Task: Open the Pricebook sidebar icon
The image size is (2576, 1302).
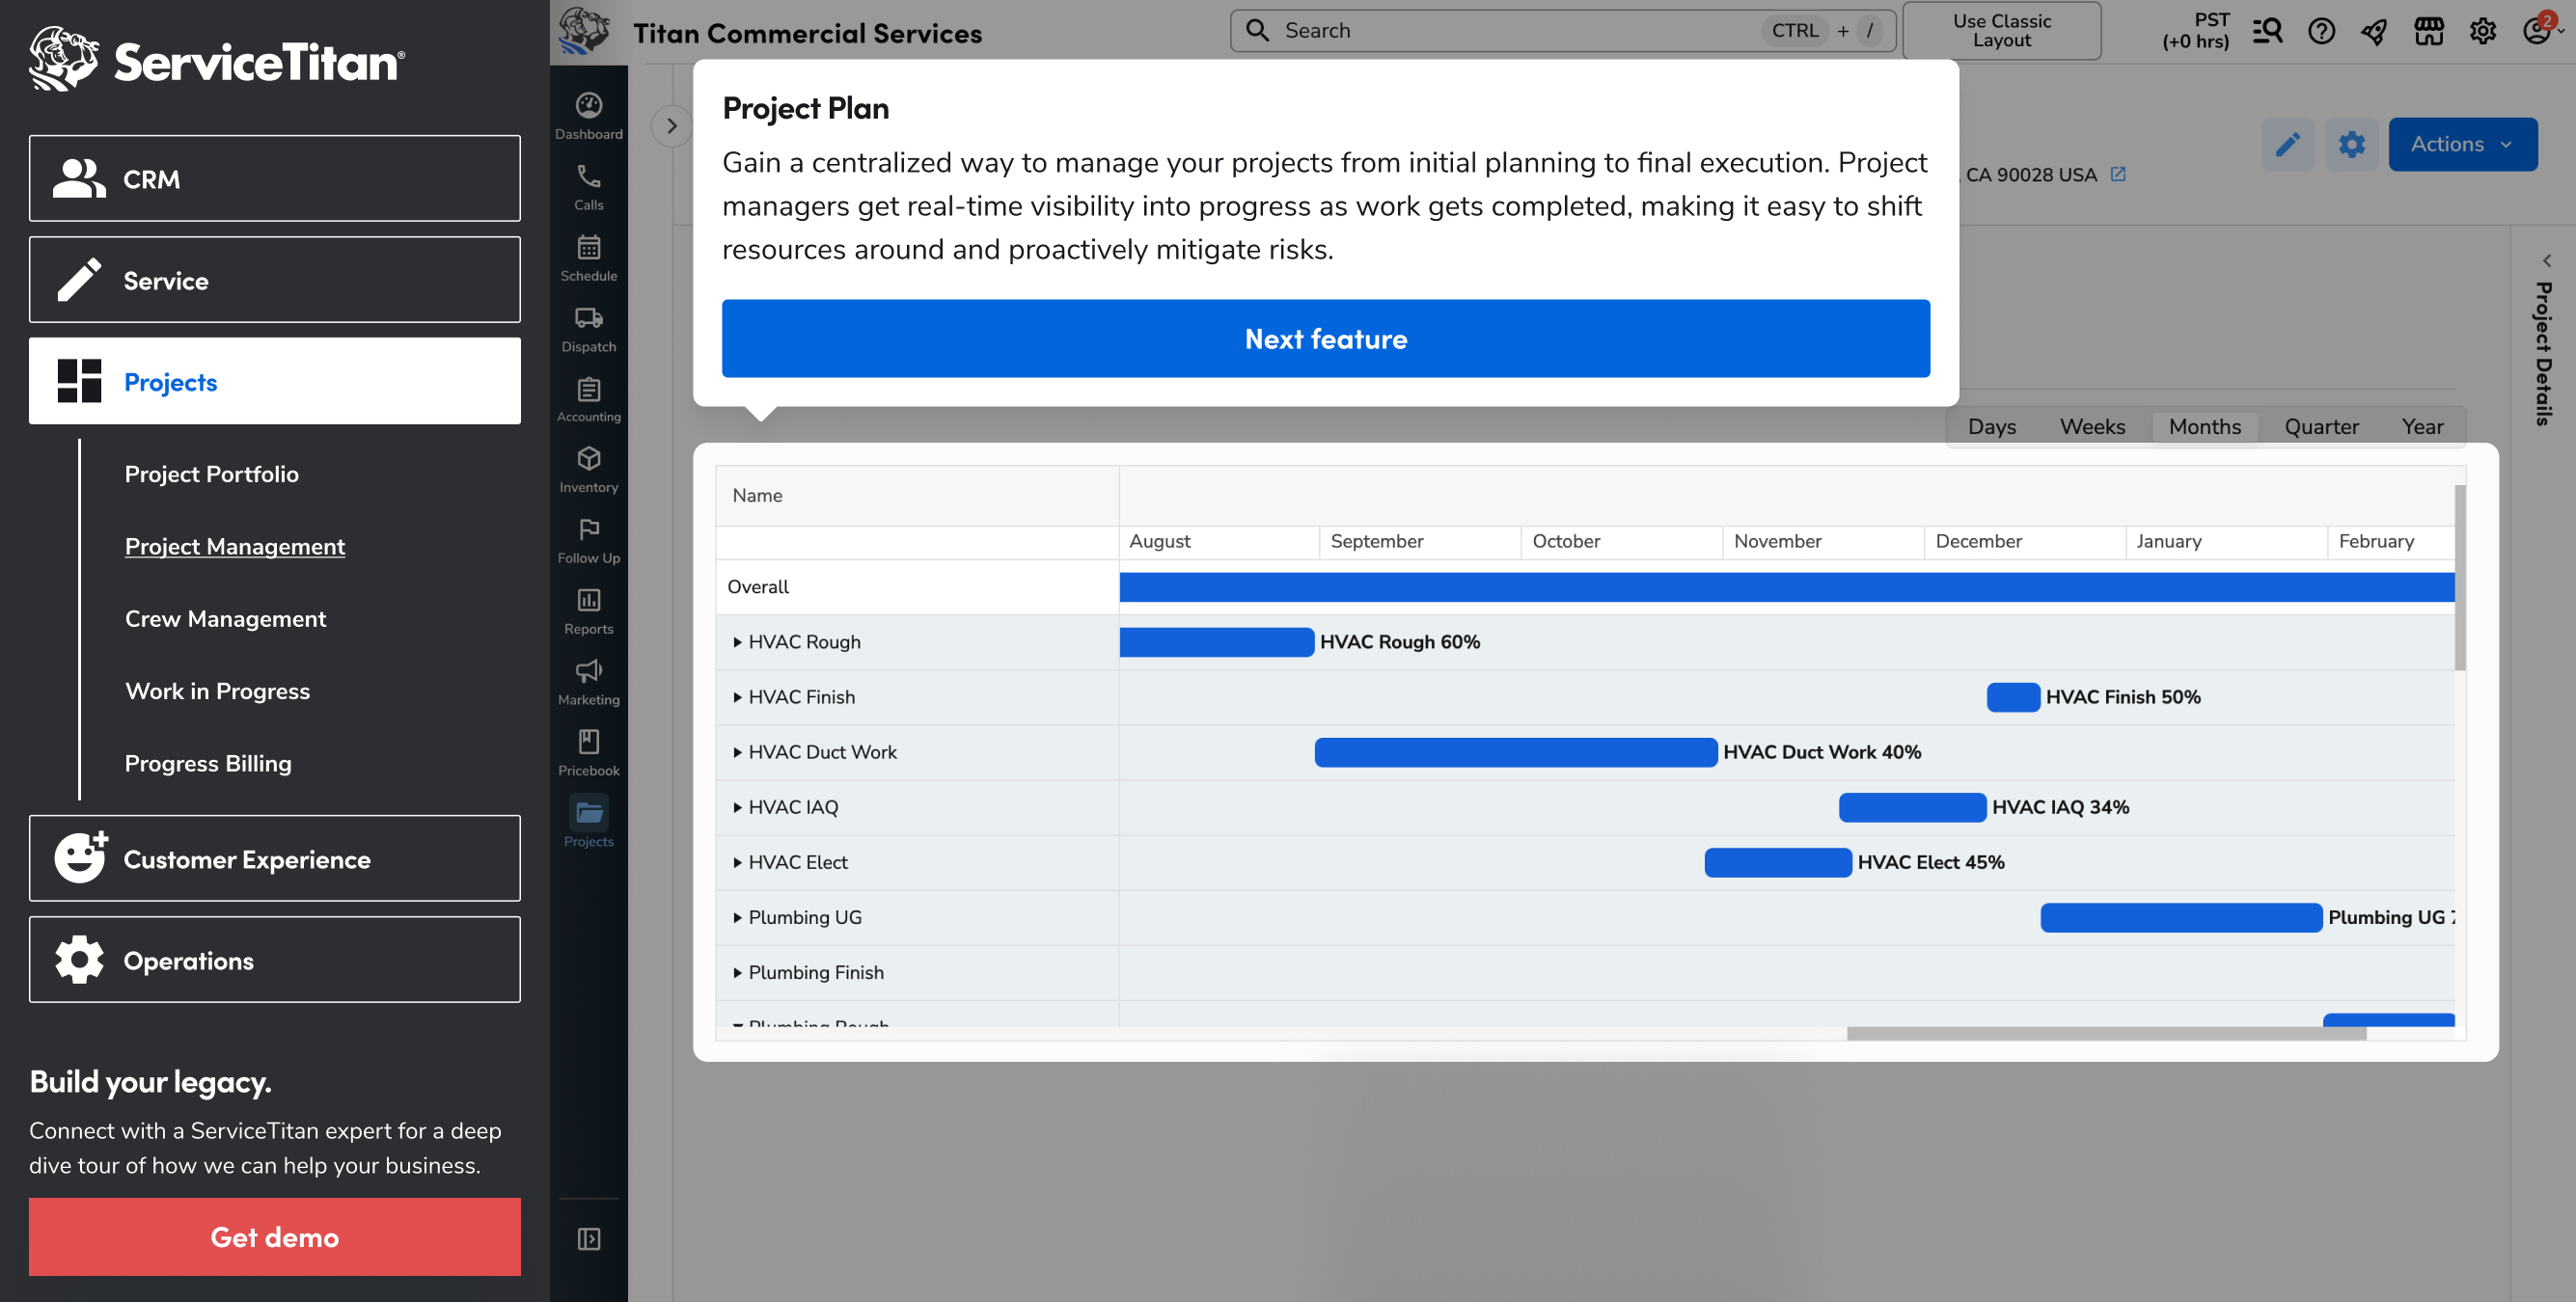Action: click(x=588, y=753)
